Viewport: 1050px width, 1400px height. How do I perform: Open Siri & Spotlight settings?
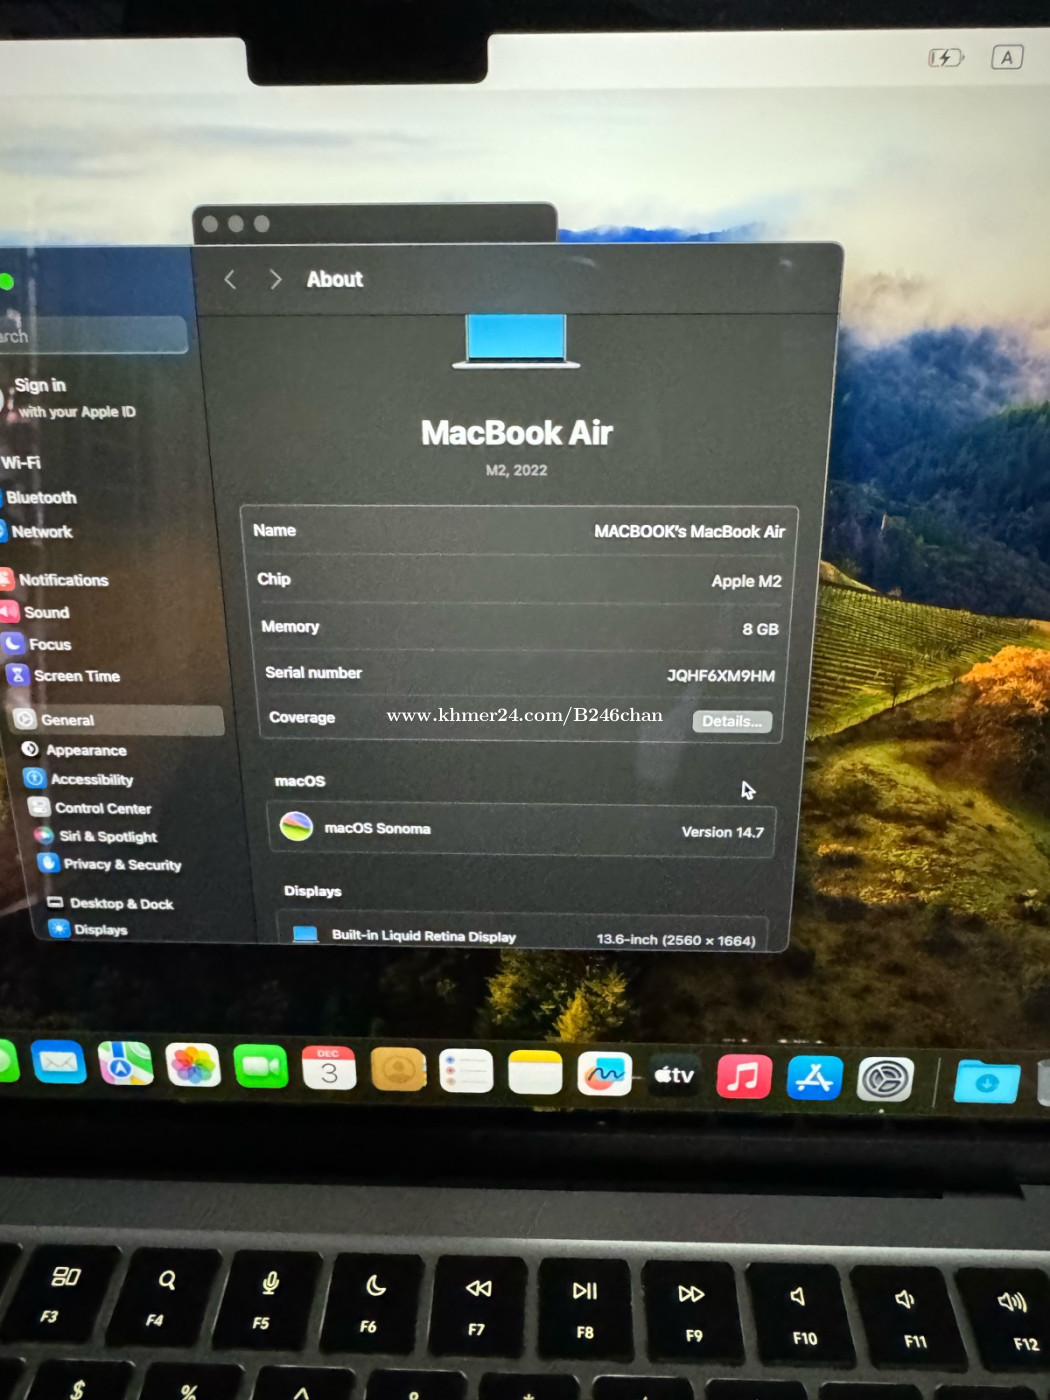[x=107, y=837]
